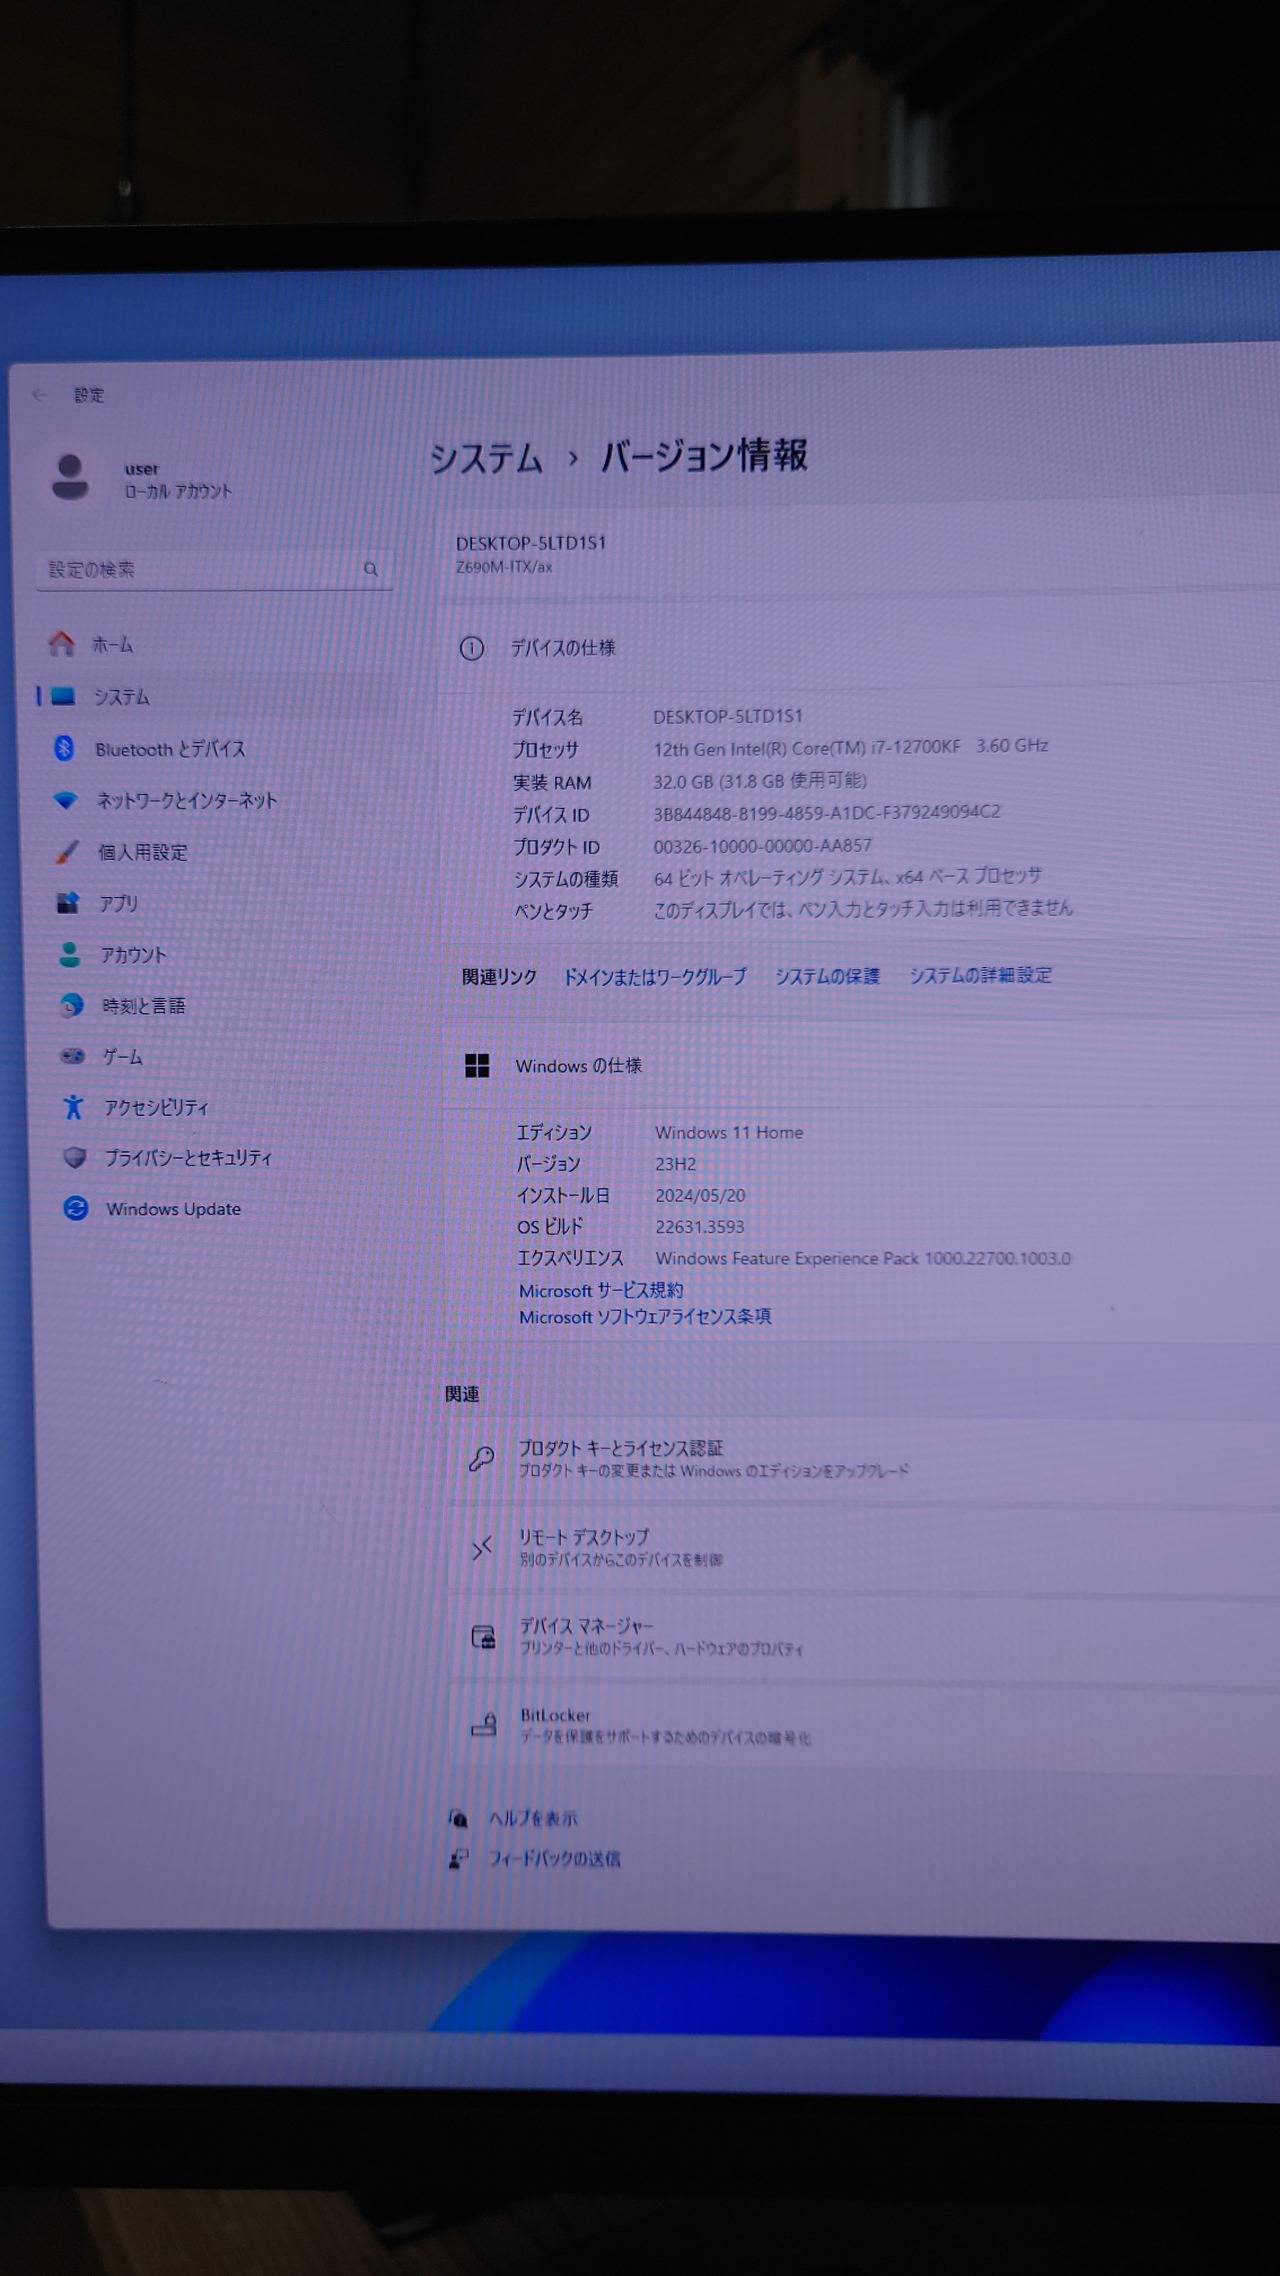Open Windows Update via its sync icon

click(x=75, y=1208)
